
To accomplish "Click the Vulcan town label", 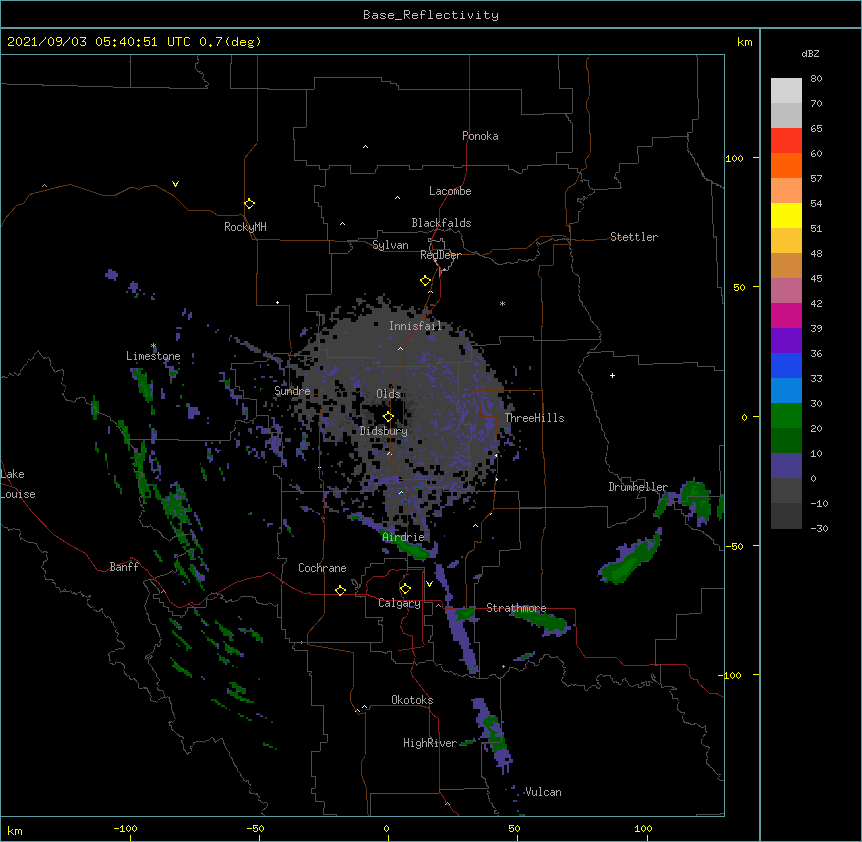I will tap(543, 792).
